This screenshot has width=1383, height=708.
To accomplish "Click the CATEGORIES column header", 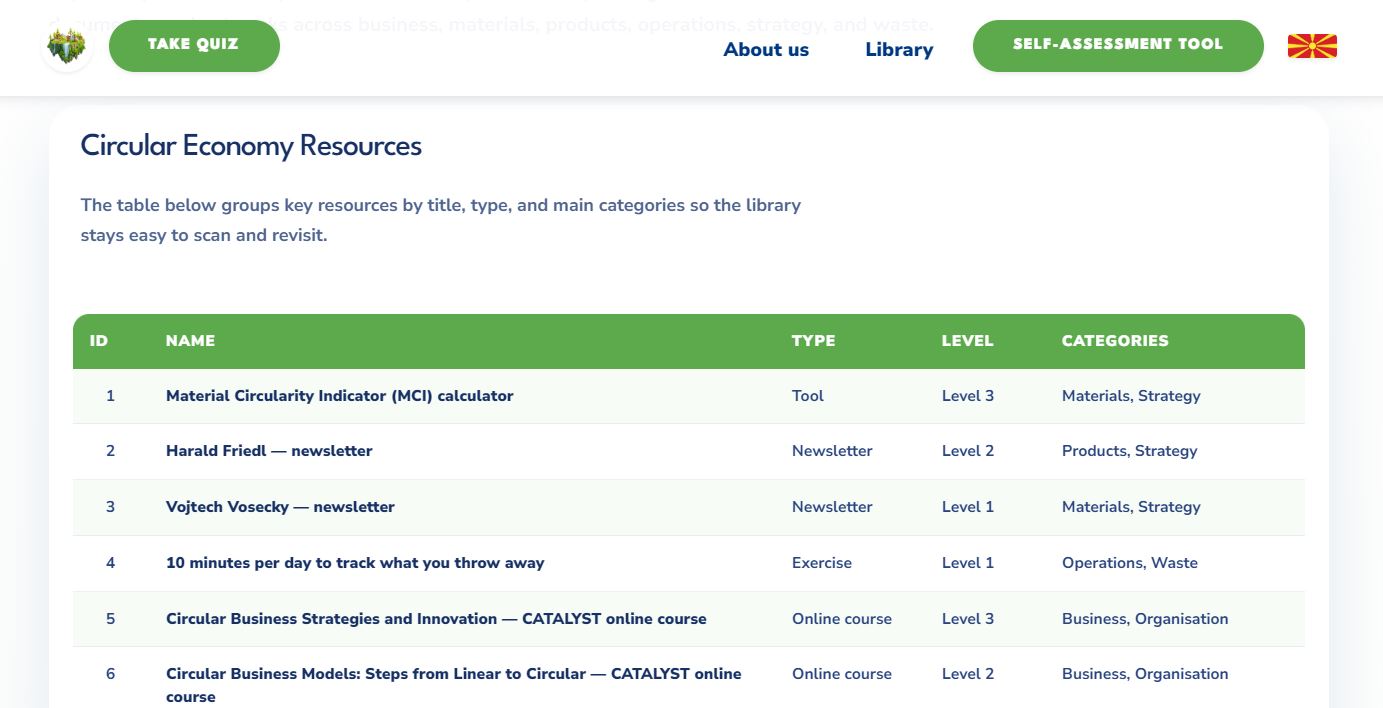I will pos(1115,341).
